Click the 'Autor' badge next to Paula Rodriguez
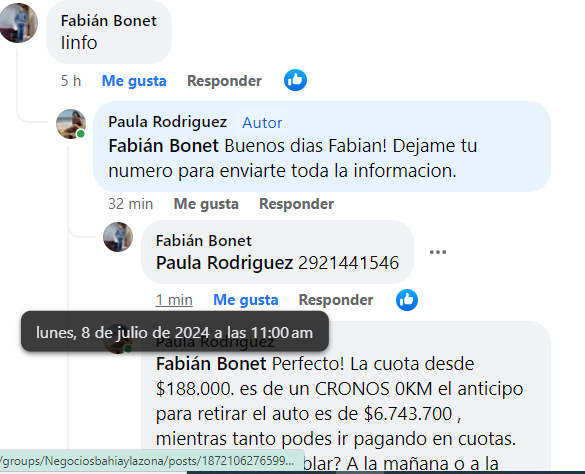The height and width of the screenshot is (474, 585). 262,122
